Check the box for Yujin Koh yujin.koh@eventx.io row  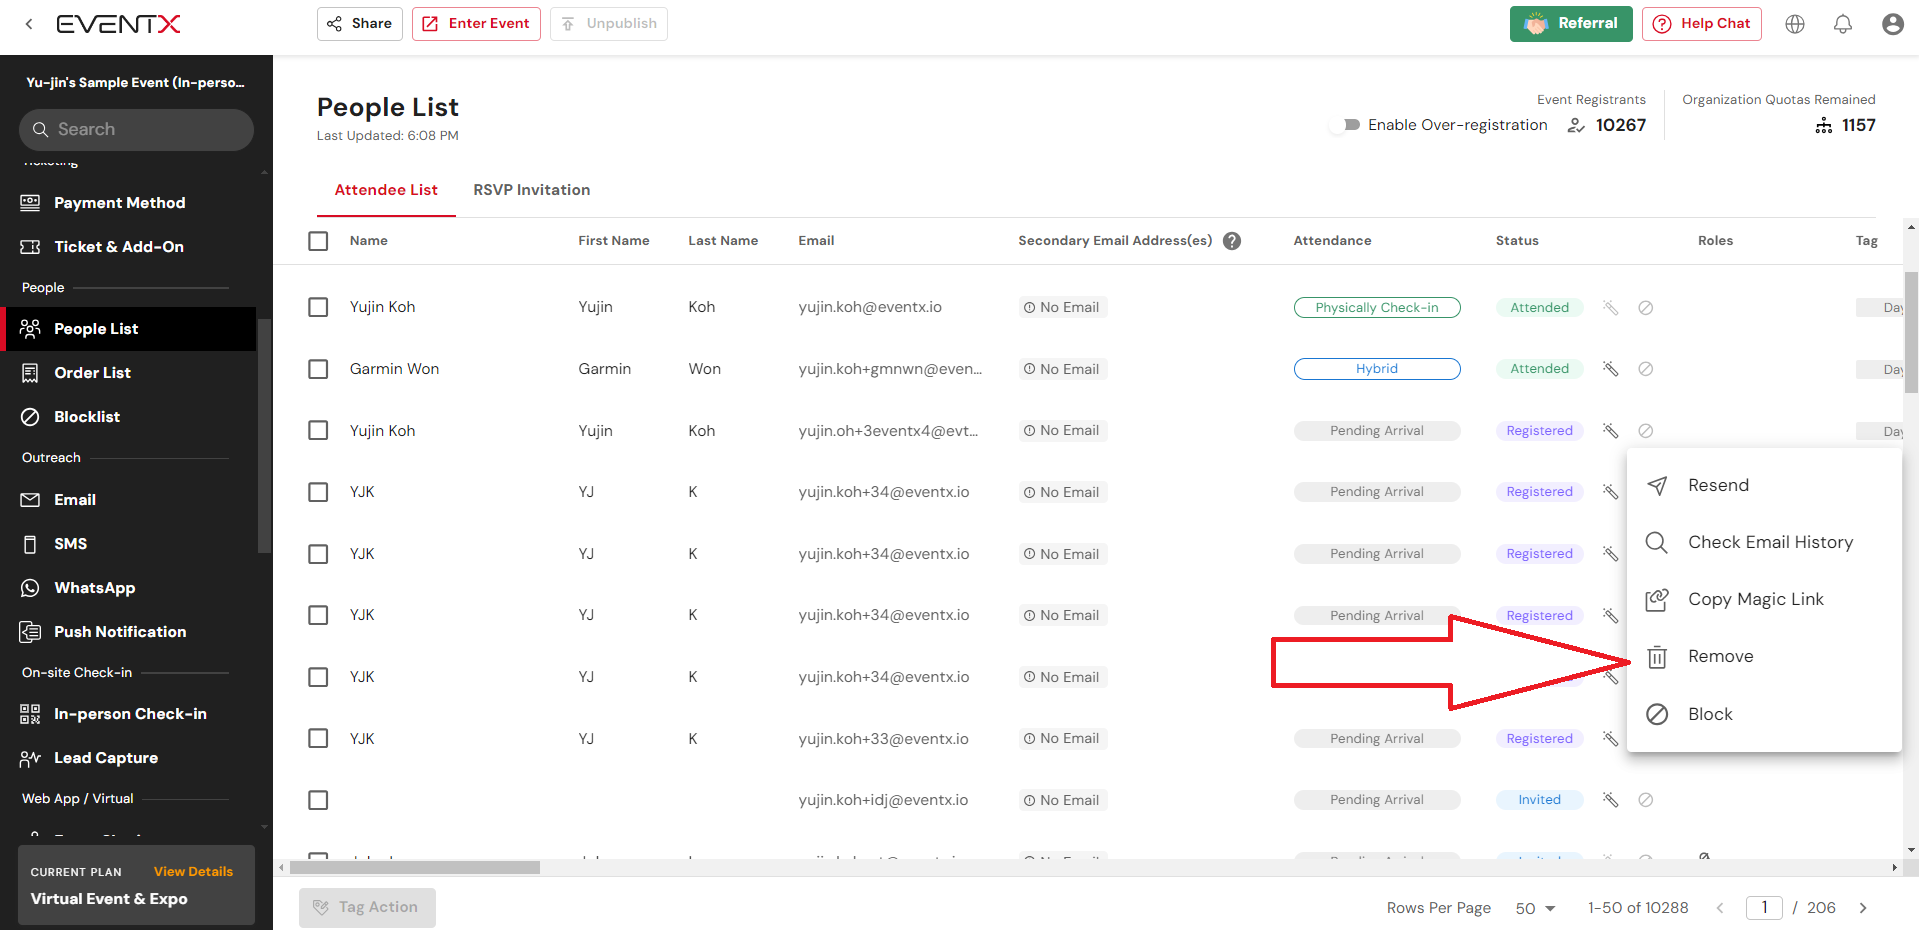pos(318,307)
